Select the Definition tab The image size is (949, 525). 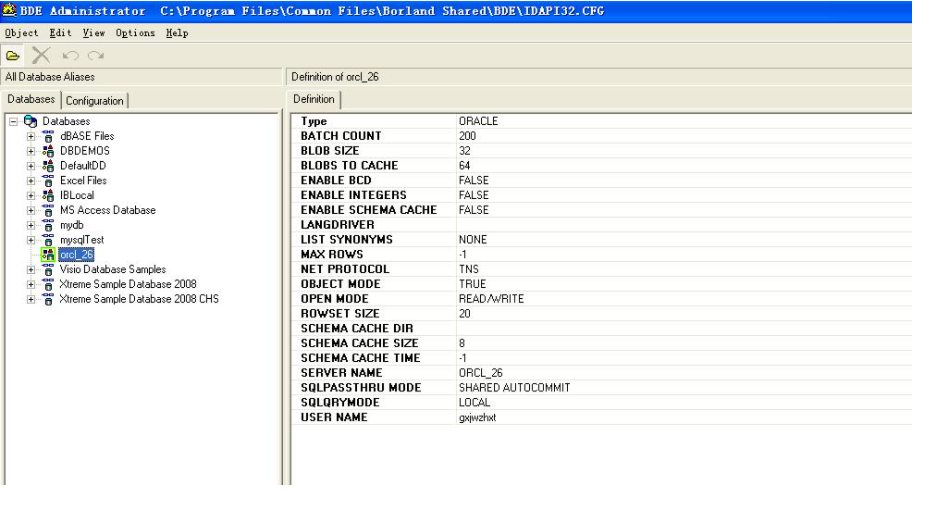click(x=314, y=99)
